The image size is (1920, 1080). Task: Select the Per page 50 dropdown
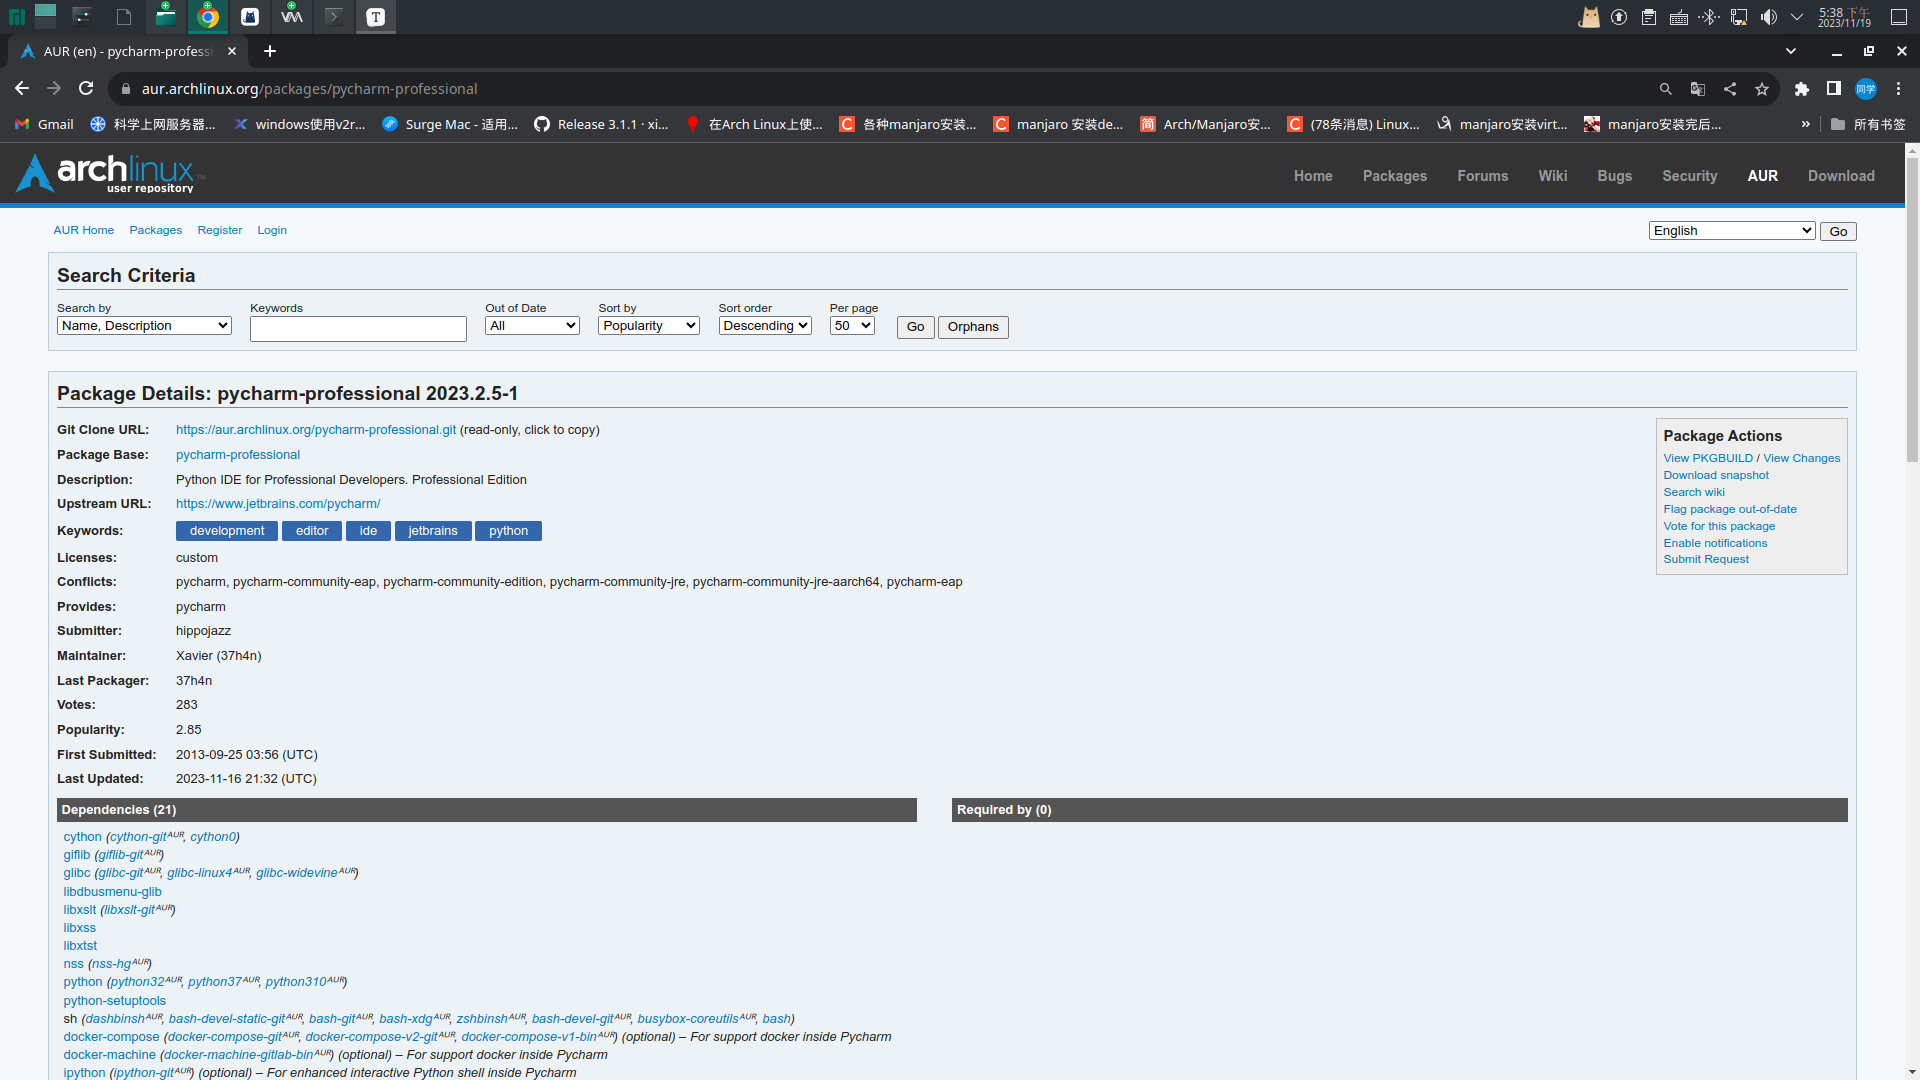pyautogui.click(x=851, y=326)
